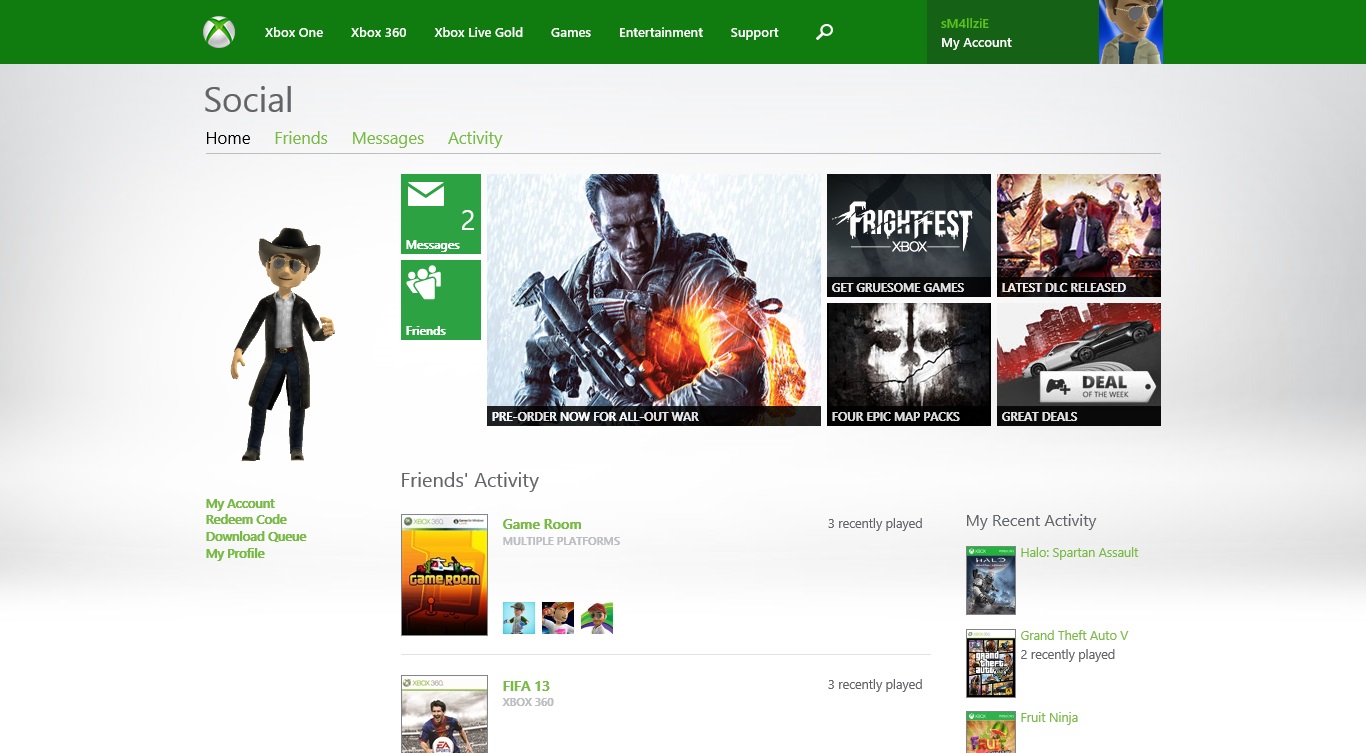
Task: Open the Download Queue link
Action: [x=256, y=537]
